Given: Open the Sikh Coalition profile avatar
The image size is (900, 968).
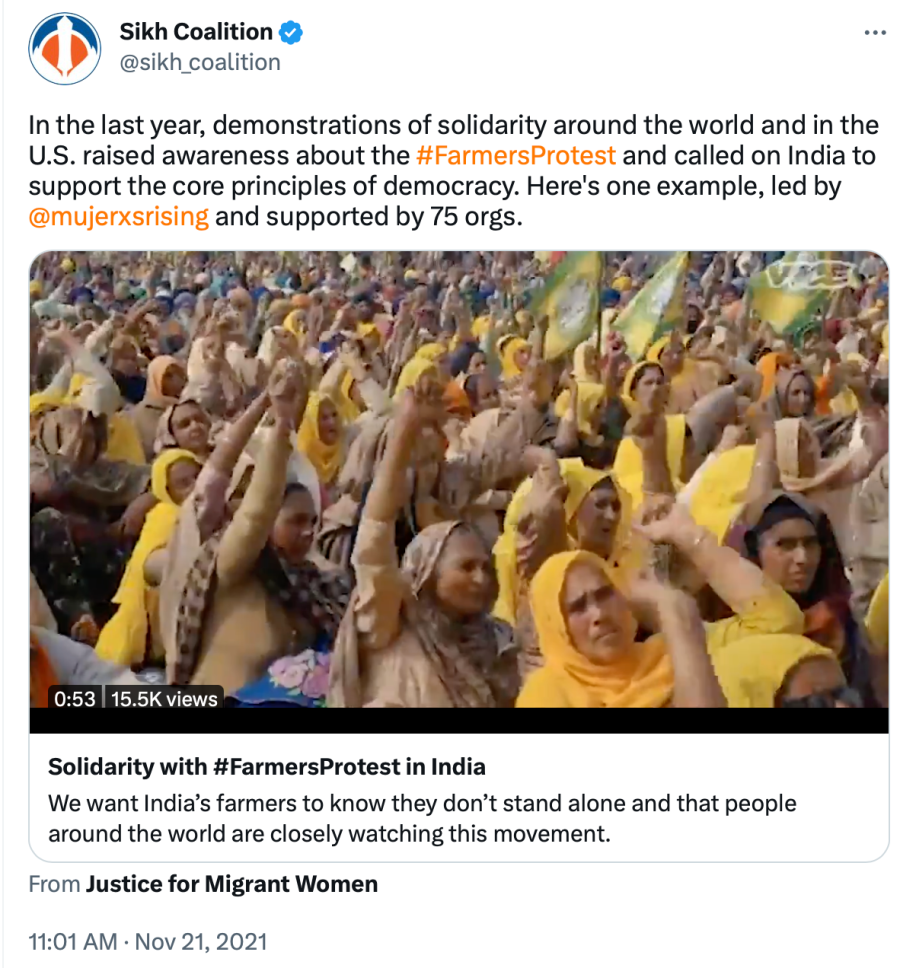Looking at the screenshot, I should pos(65,48).
